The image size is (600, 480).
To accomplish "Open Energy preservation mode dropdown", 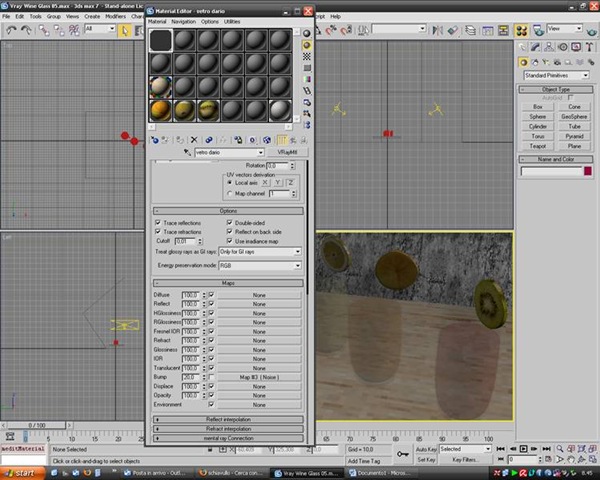I will 260,266.
